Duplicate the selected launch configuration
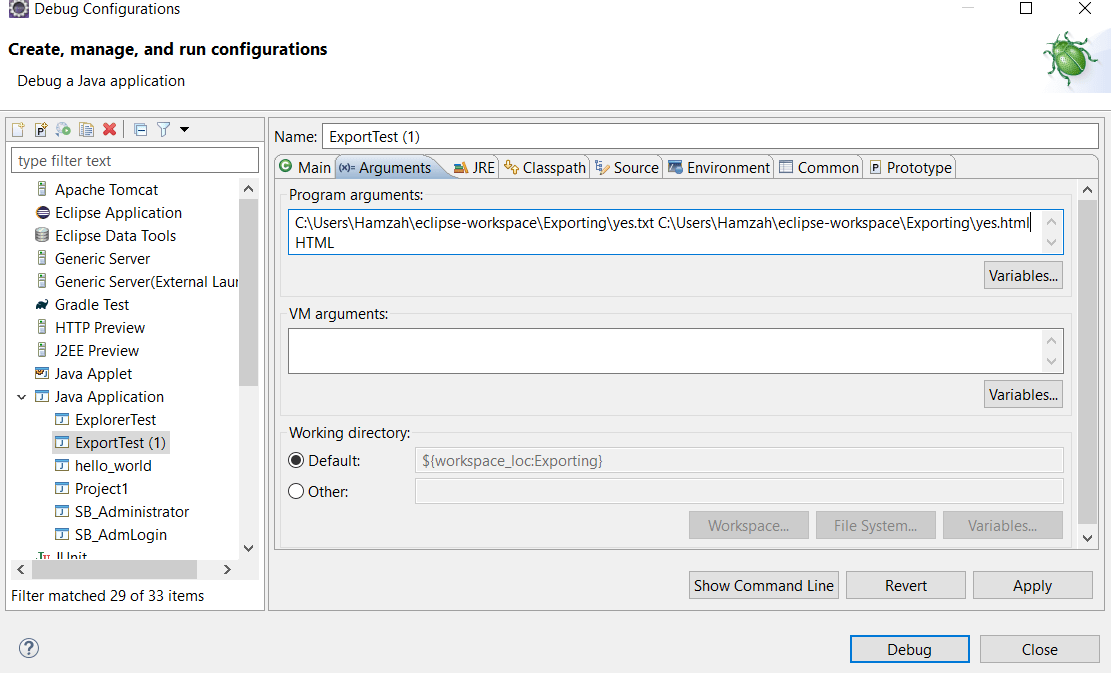Viewport: 1111px width, 673px height. 85,129
